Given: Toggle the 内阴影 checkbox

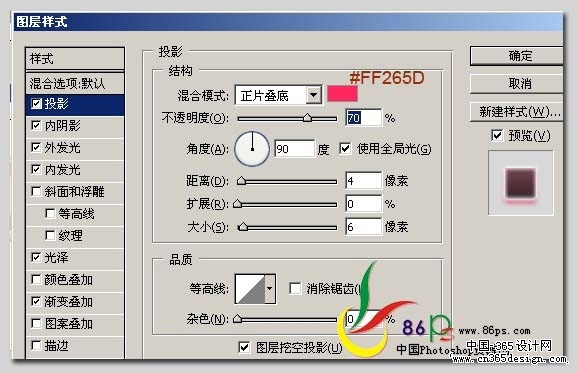Looking at the screenshot, I should pyautogui.click(x=36, y=126).
